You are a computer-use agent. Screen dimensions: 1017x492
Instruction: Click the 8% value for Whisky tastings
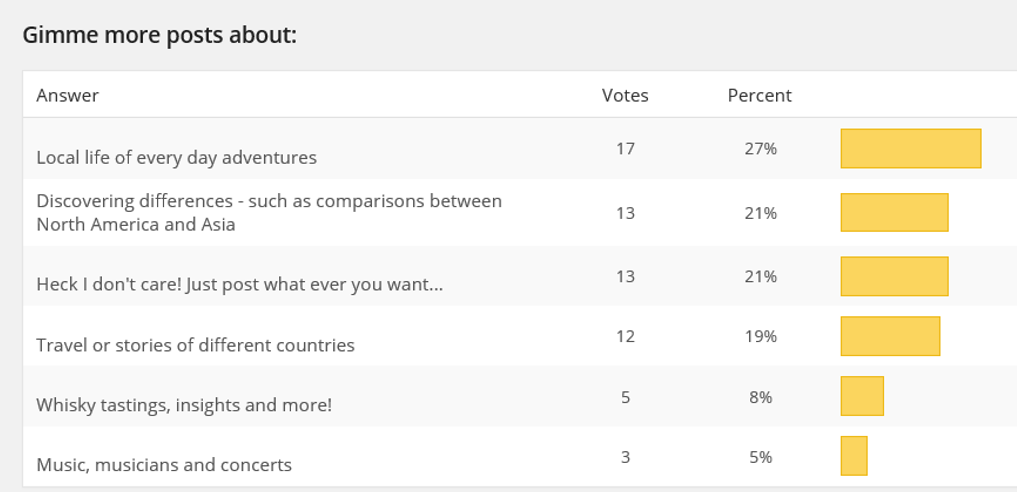pos(760,397)
